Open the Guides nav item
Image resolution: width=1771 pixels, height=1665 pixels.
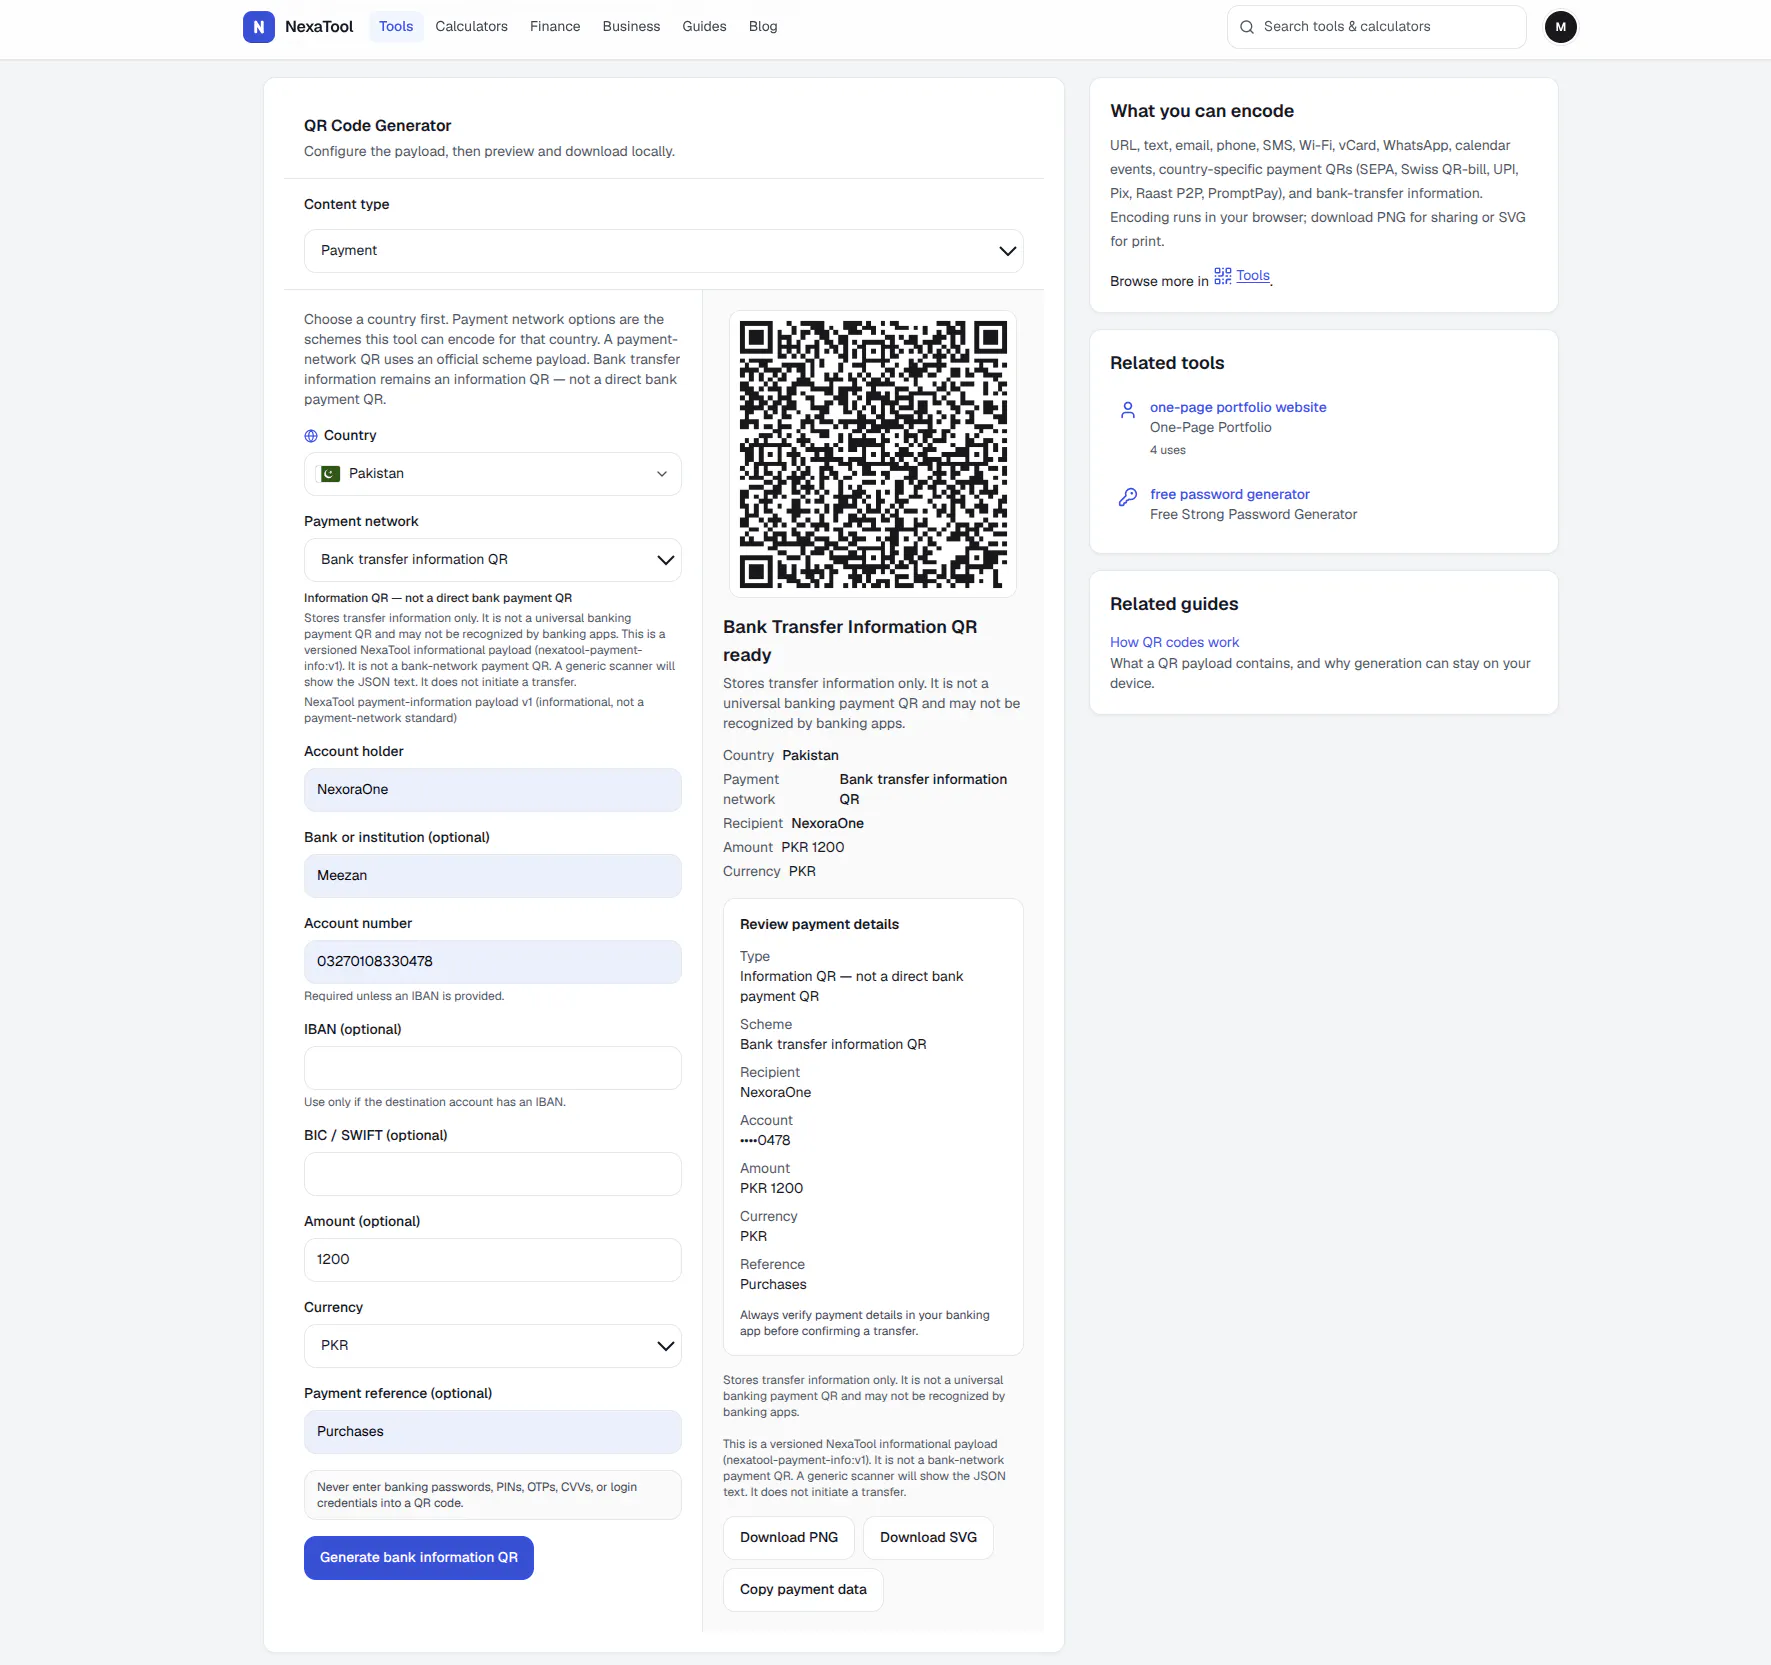click(x=704, y=27)
